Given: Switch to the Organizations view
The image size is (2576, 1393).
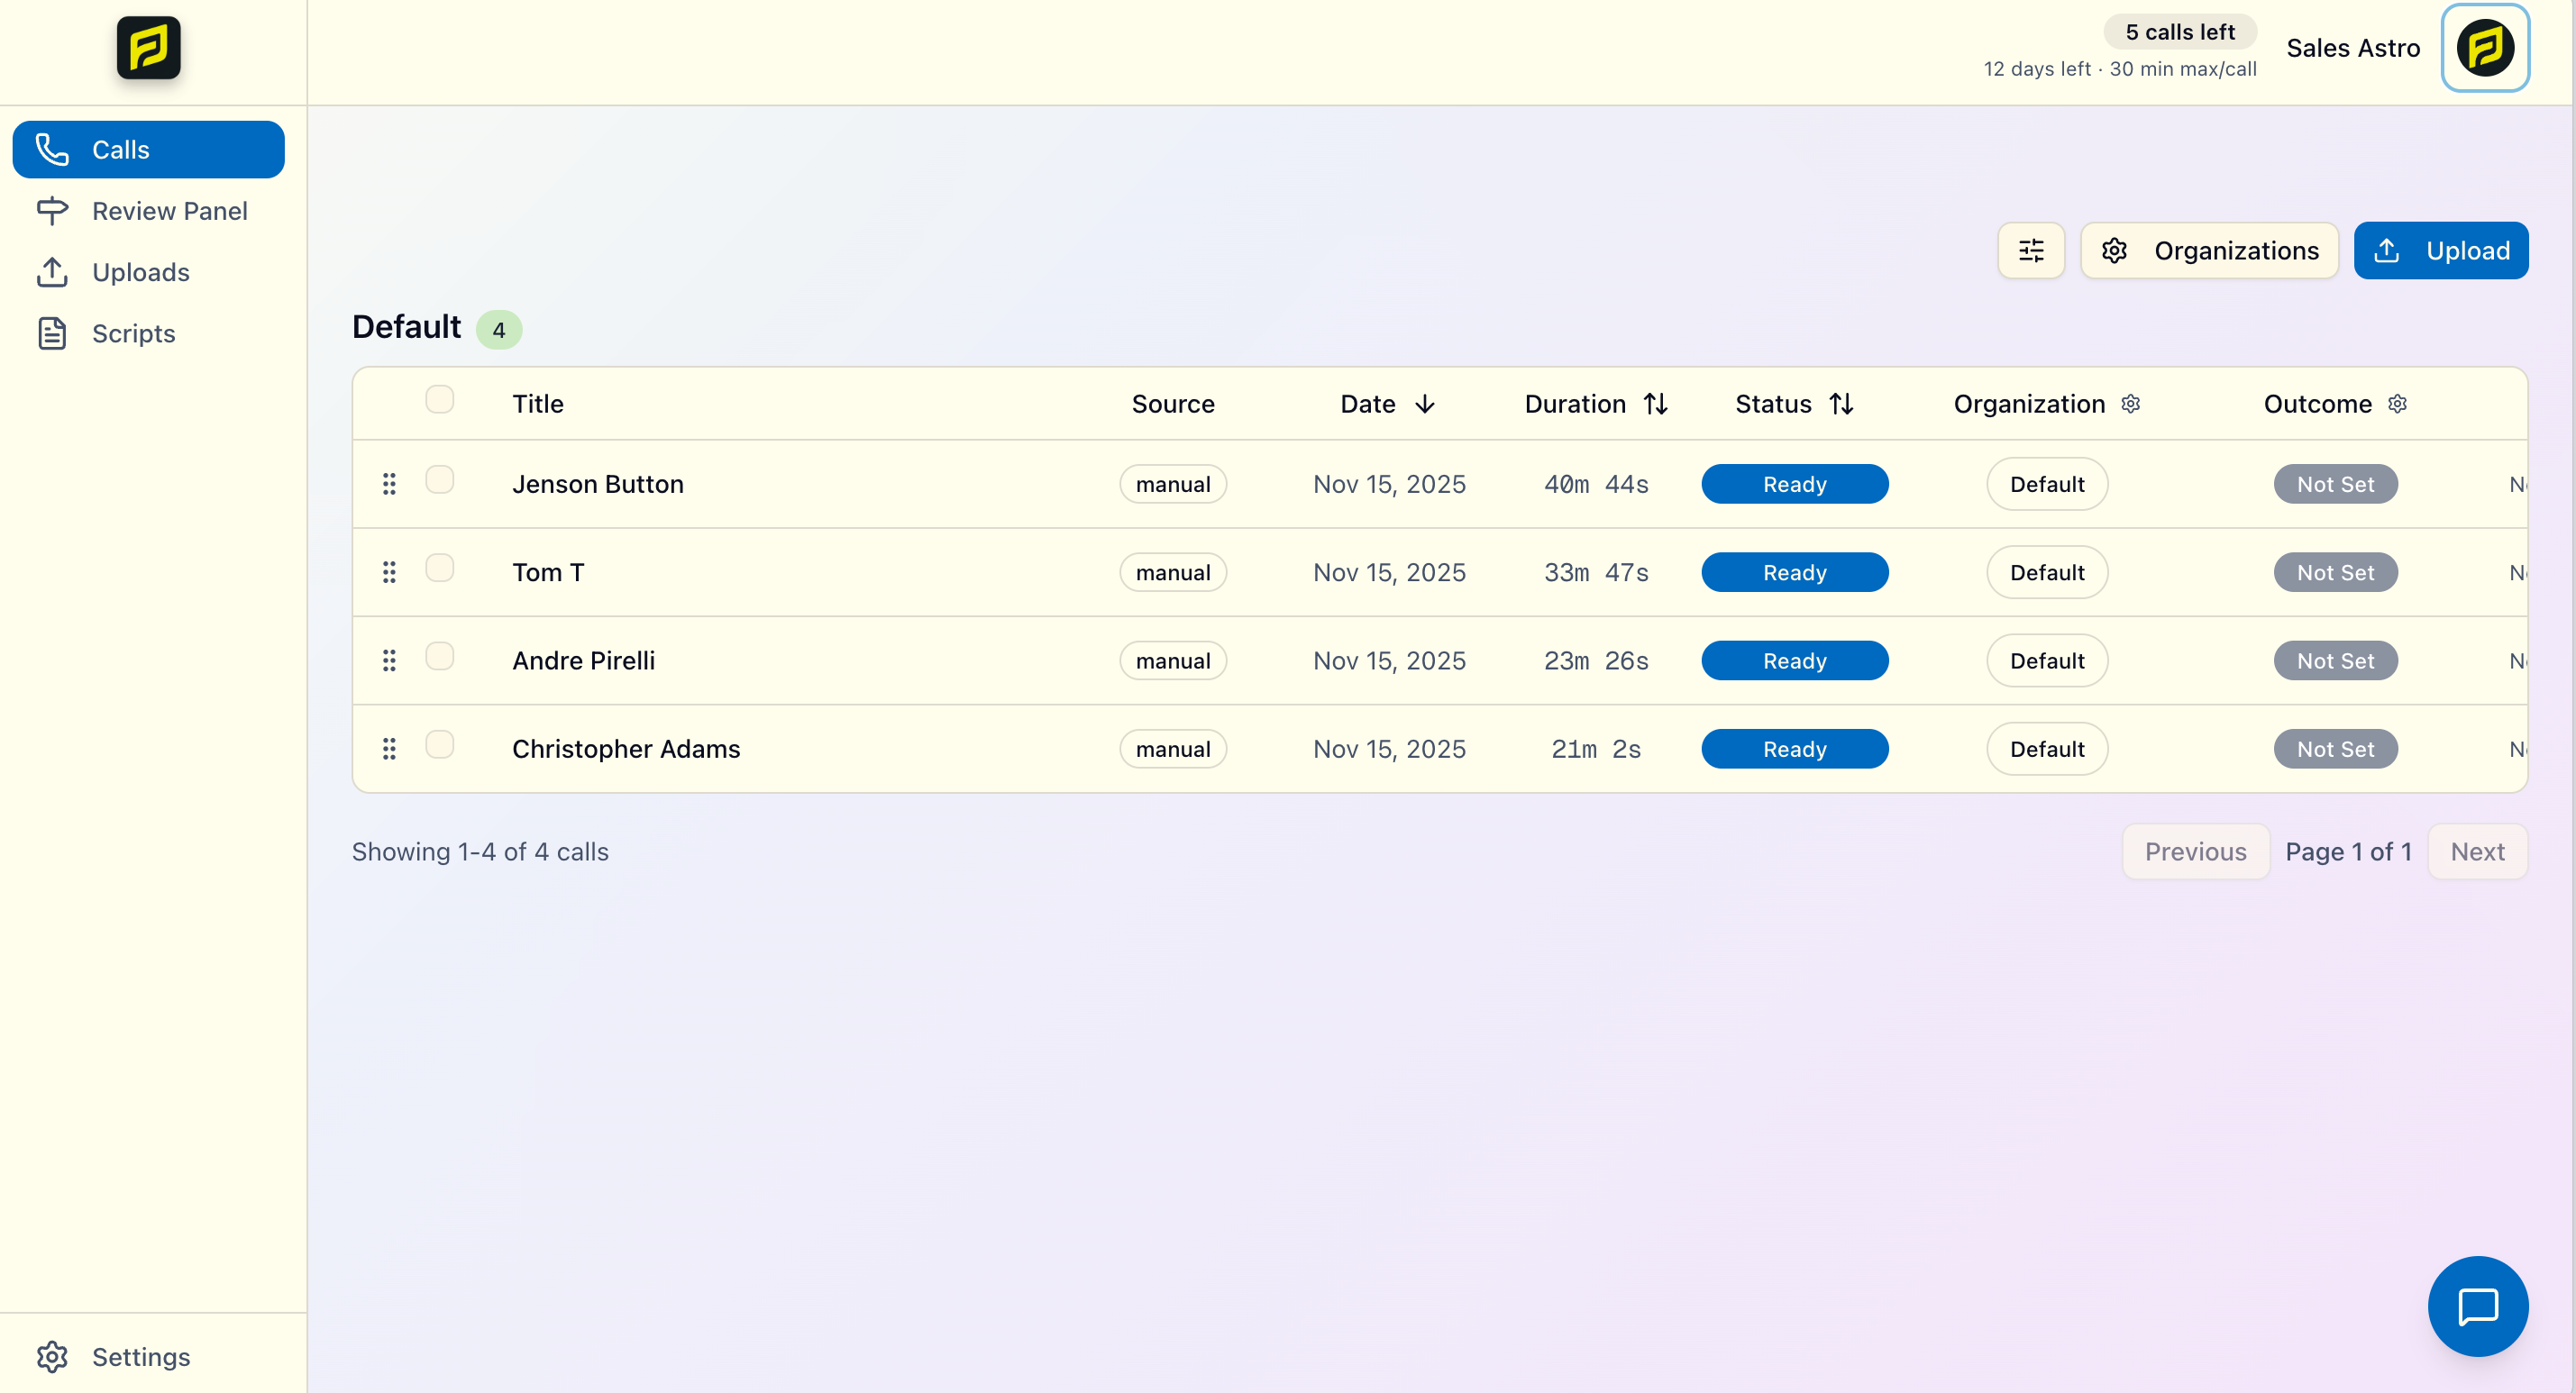Looking at the screenshot, I should [x=2210, y=250].
